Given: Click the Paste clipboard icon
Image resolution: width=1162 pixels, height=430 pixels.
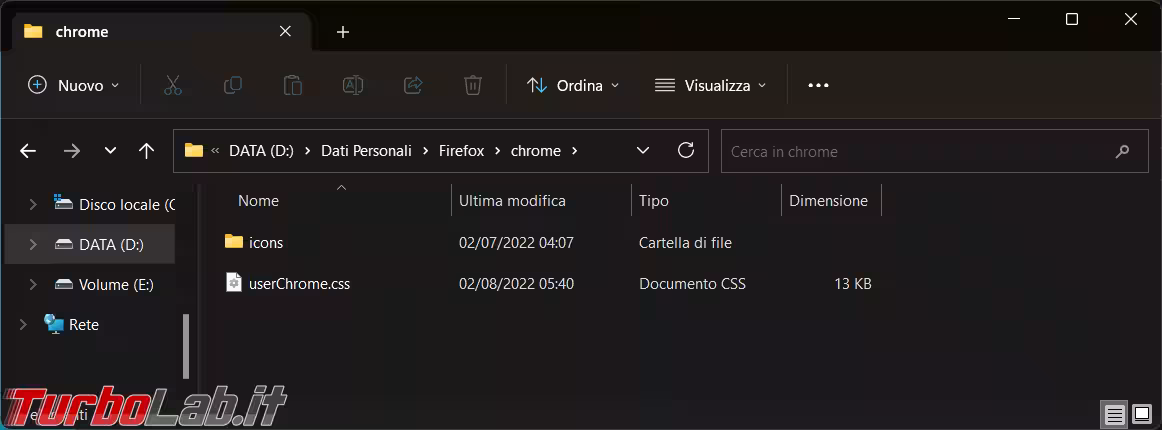Looking at the screenshot, I should (293, 86).
